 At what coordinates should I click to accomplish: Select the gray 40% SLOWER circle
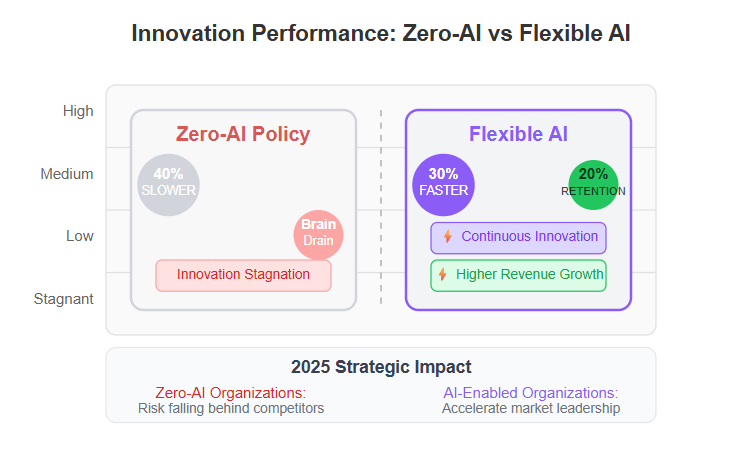(169, 185)
